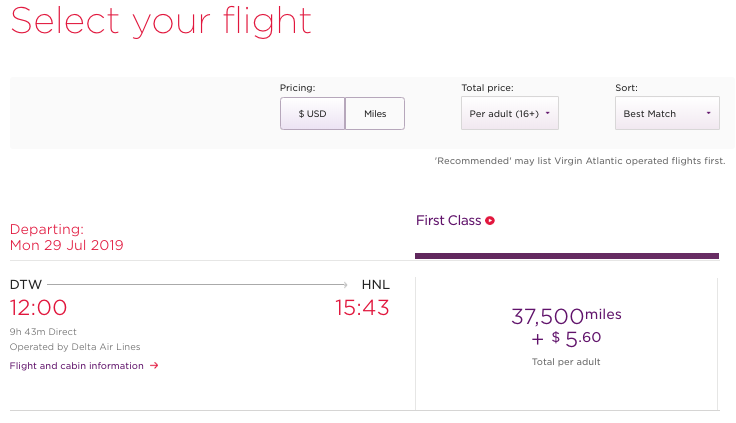The height and width of the screenshot is (423, 736).
Task: Click the 15:43 arrival time
Action: (x=362, y=308)
